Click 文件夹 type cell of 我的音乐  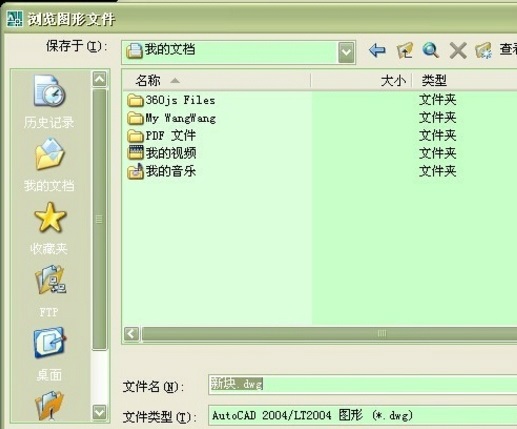coord(437,171)
